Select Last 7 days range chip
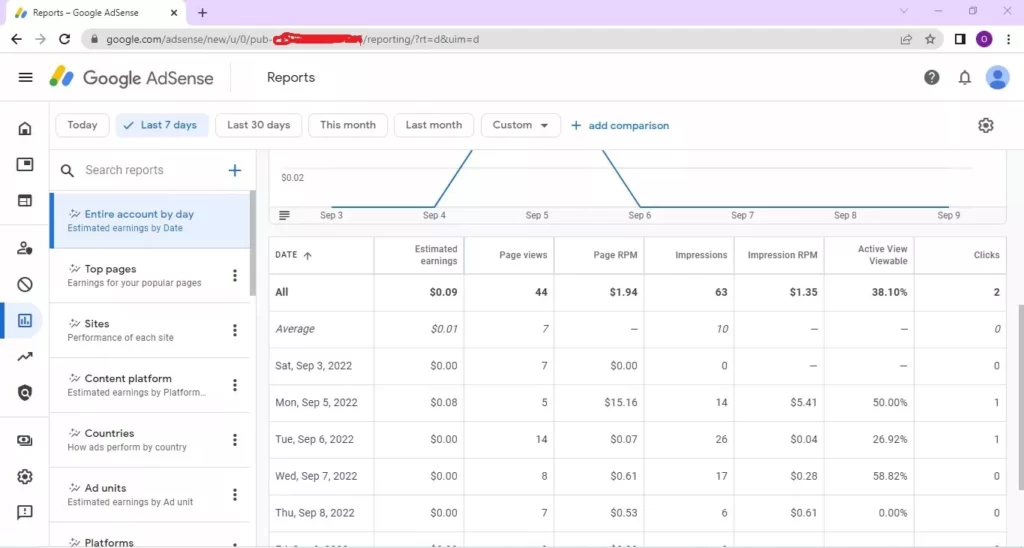Screen dimensions: 1024x548 pos(162,125)
